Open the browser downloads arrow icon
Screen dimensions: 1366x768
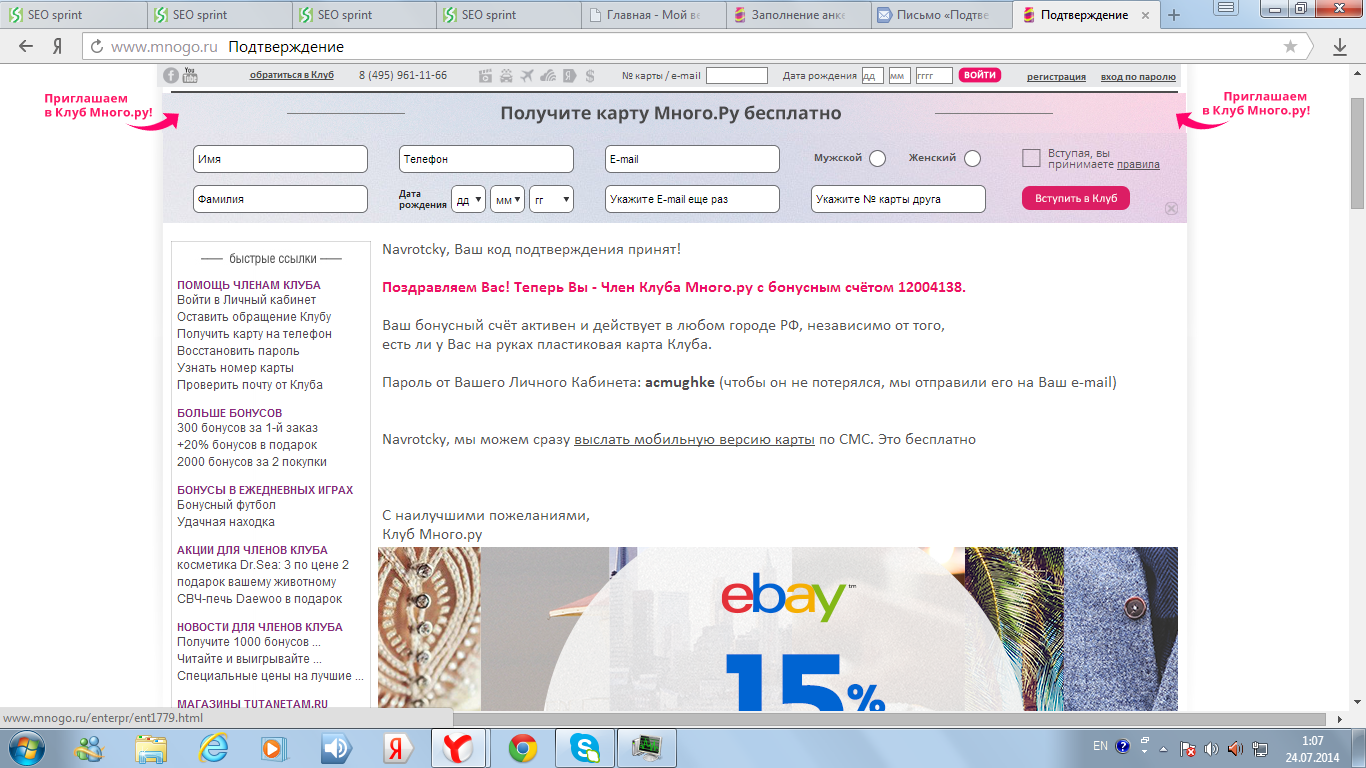click(x=1340, y=46)
